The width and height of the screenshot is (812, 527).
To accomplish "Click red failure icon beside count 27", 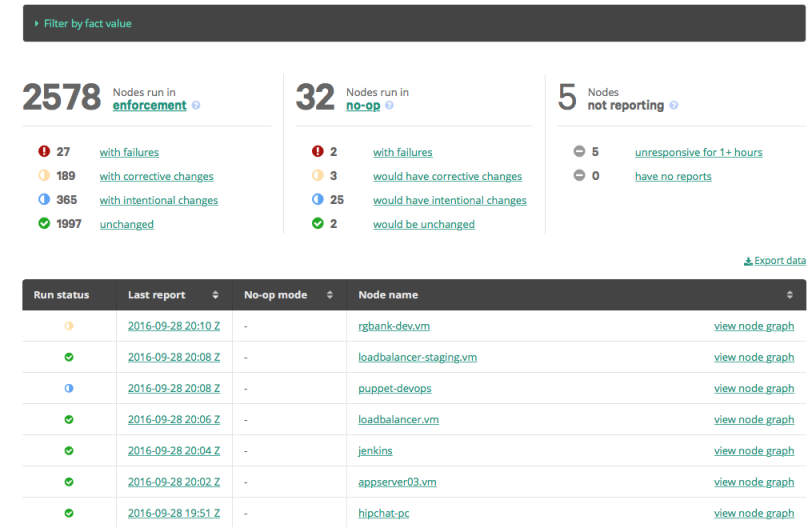I will [x=44, y=151].
